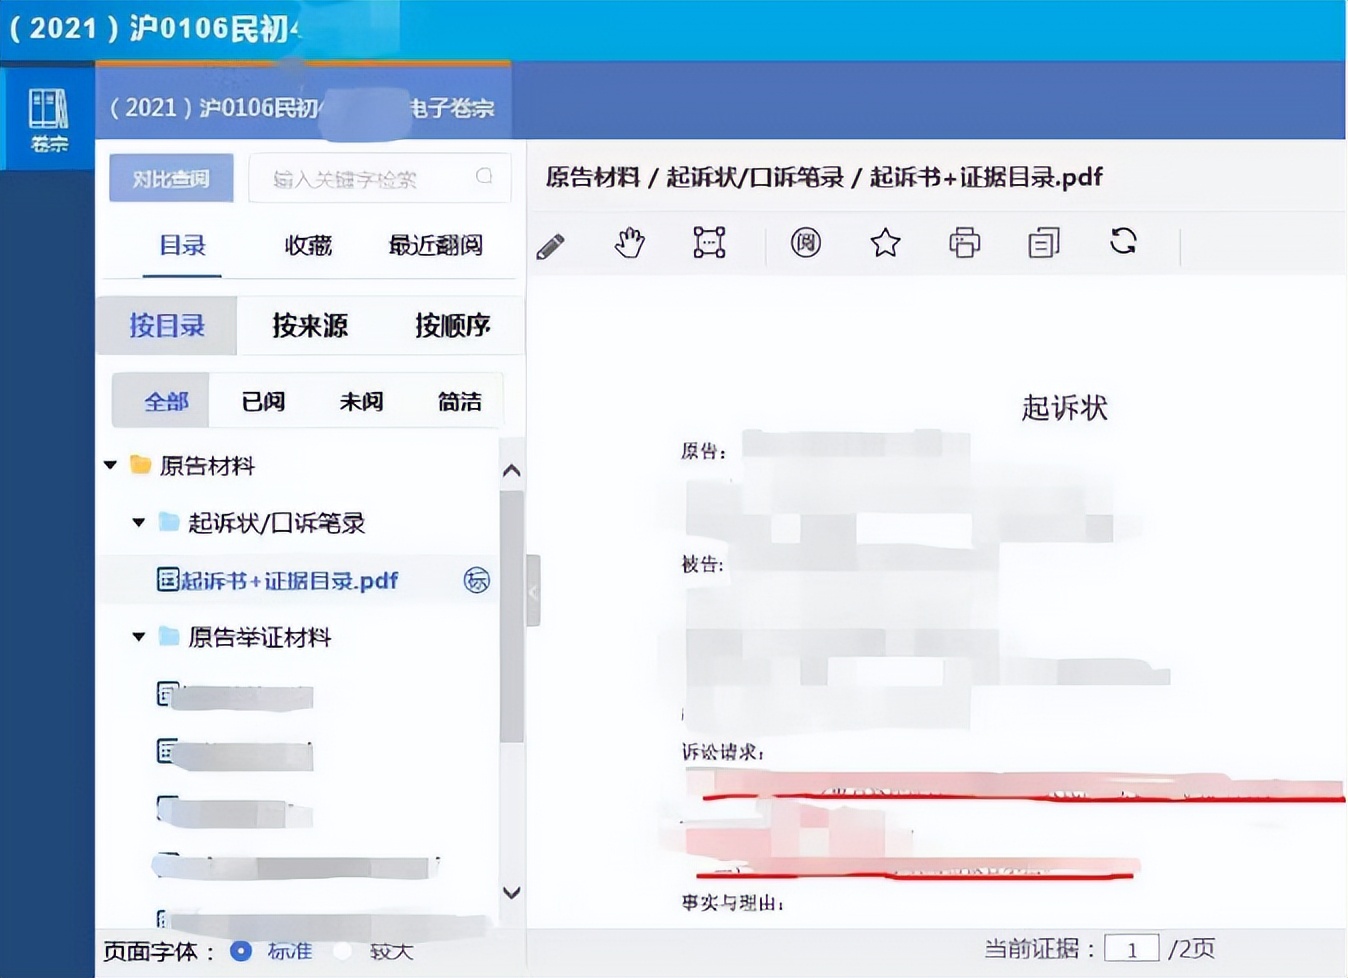1348x978 pixels.
Task: Collapse the 原告材料 folder
Action: point(110,464)
